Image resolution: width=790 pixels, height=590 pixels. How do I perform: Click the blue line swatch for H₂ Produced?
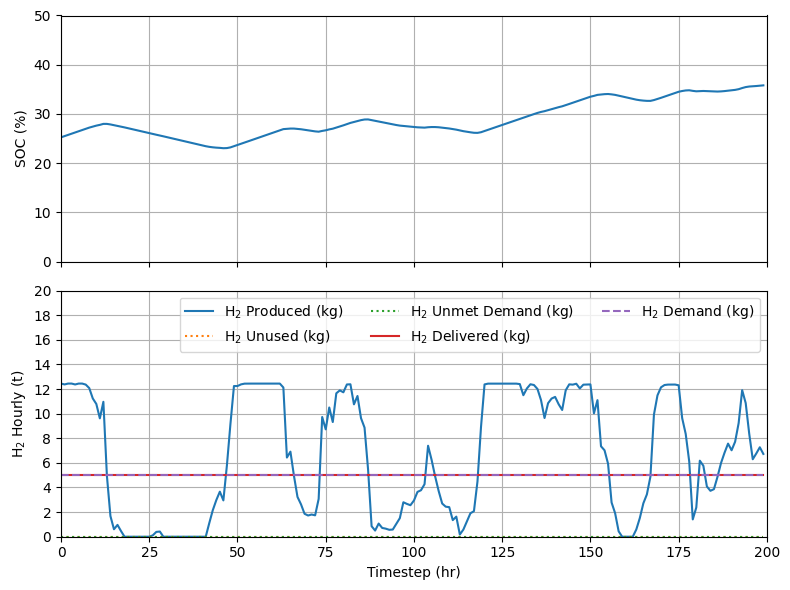point(203,311)
